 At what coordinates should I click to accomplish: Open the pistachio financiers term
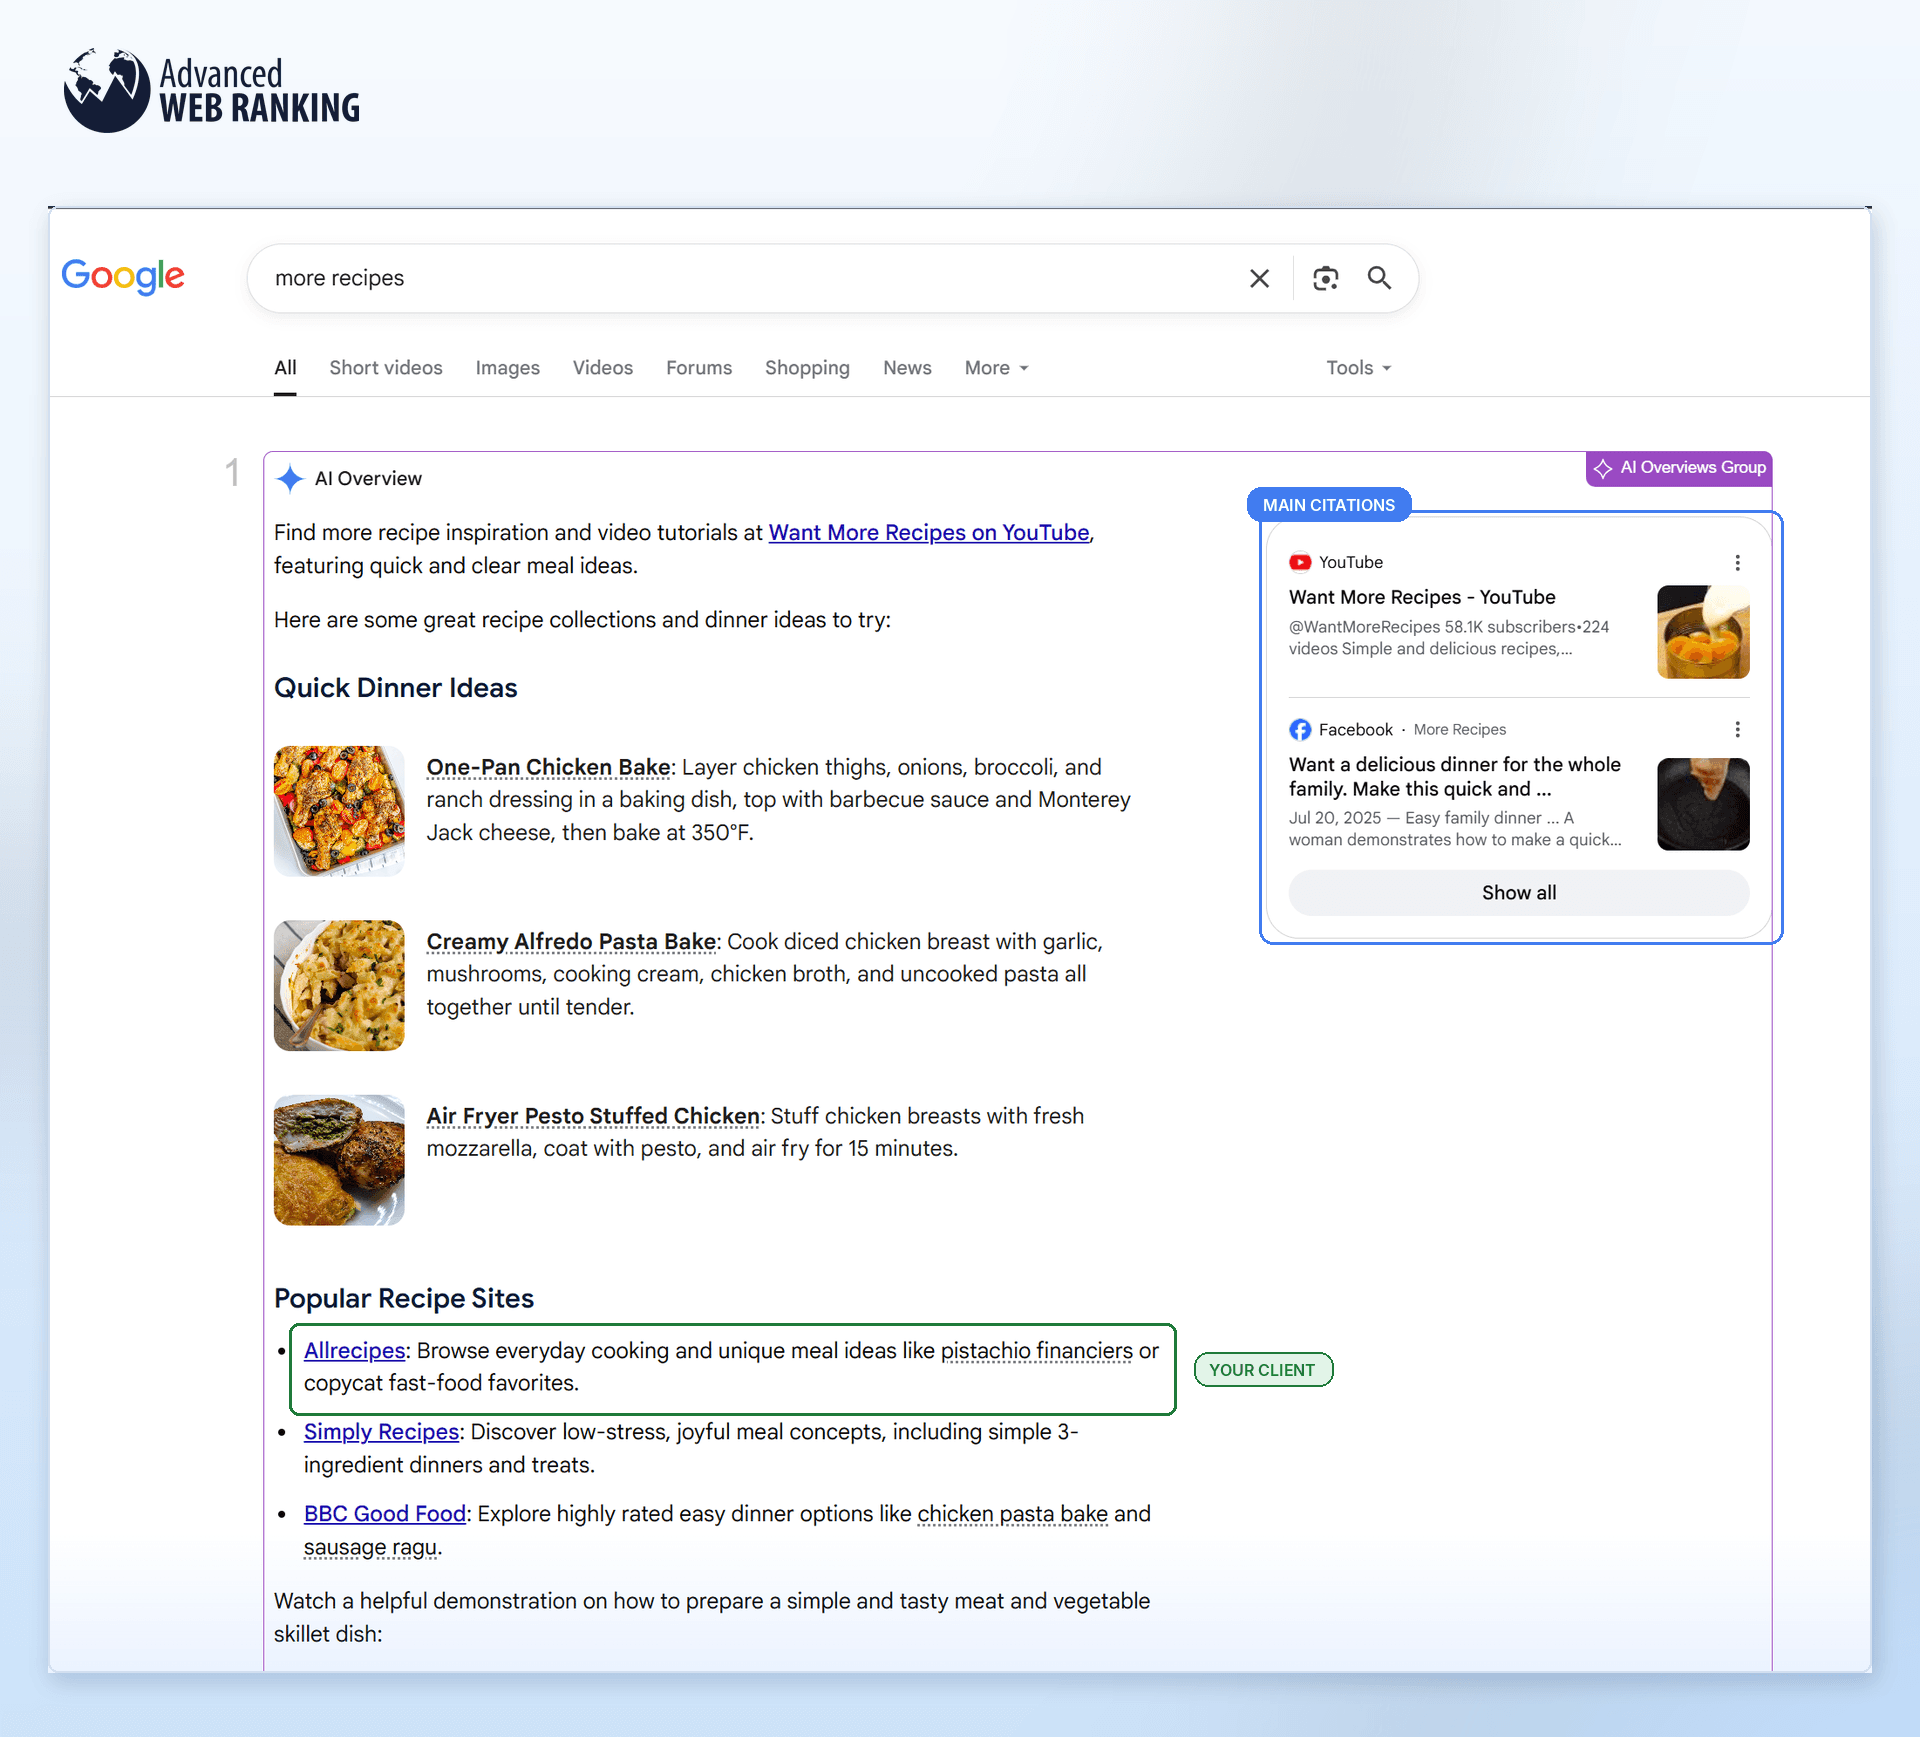coord(1037,1351)
